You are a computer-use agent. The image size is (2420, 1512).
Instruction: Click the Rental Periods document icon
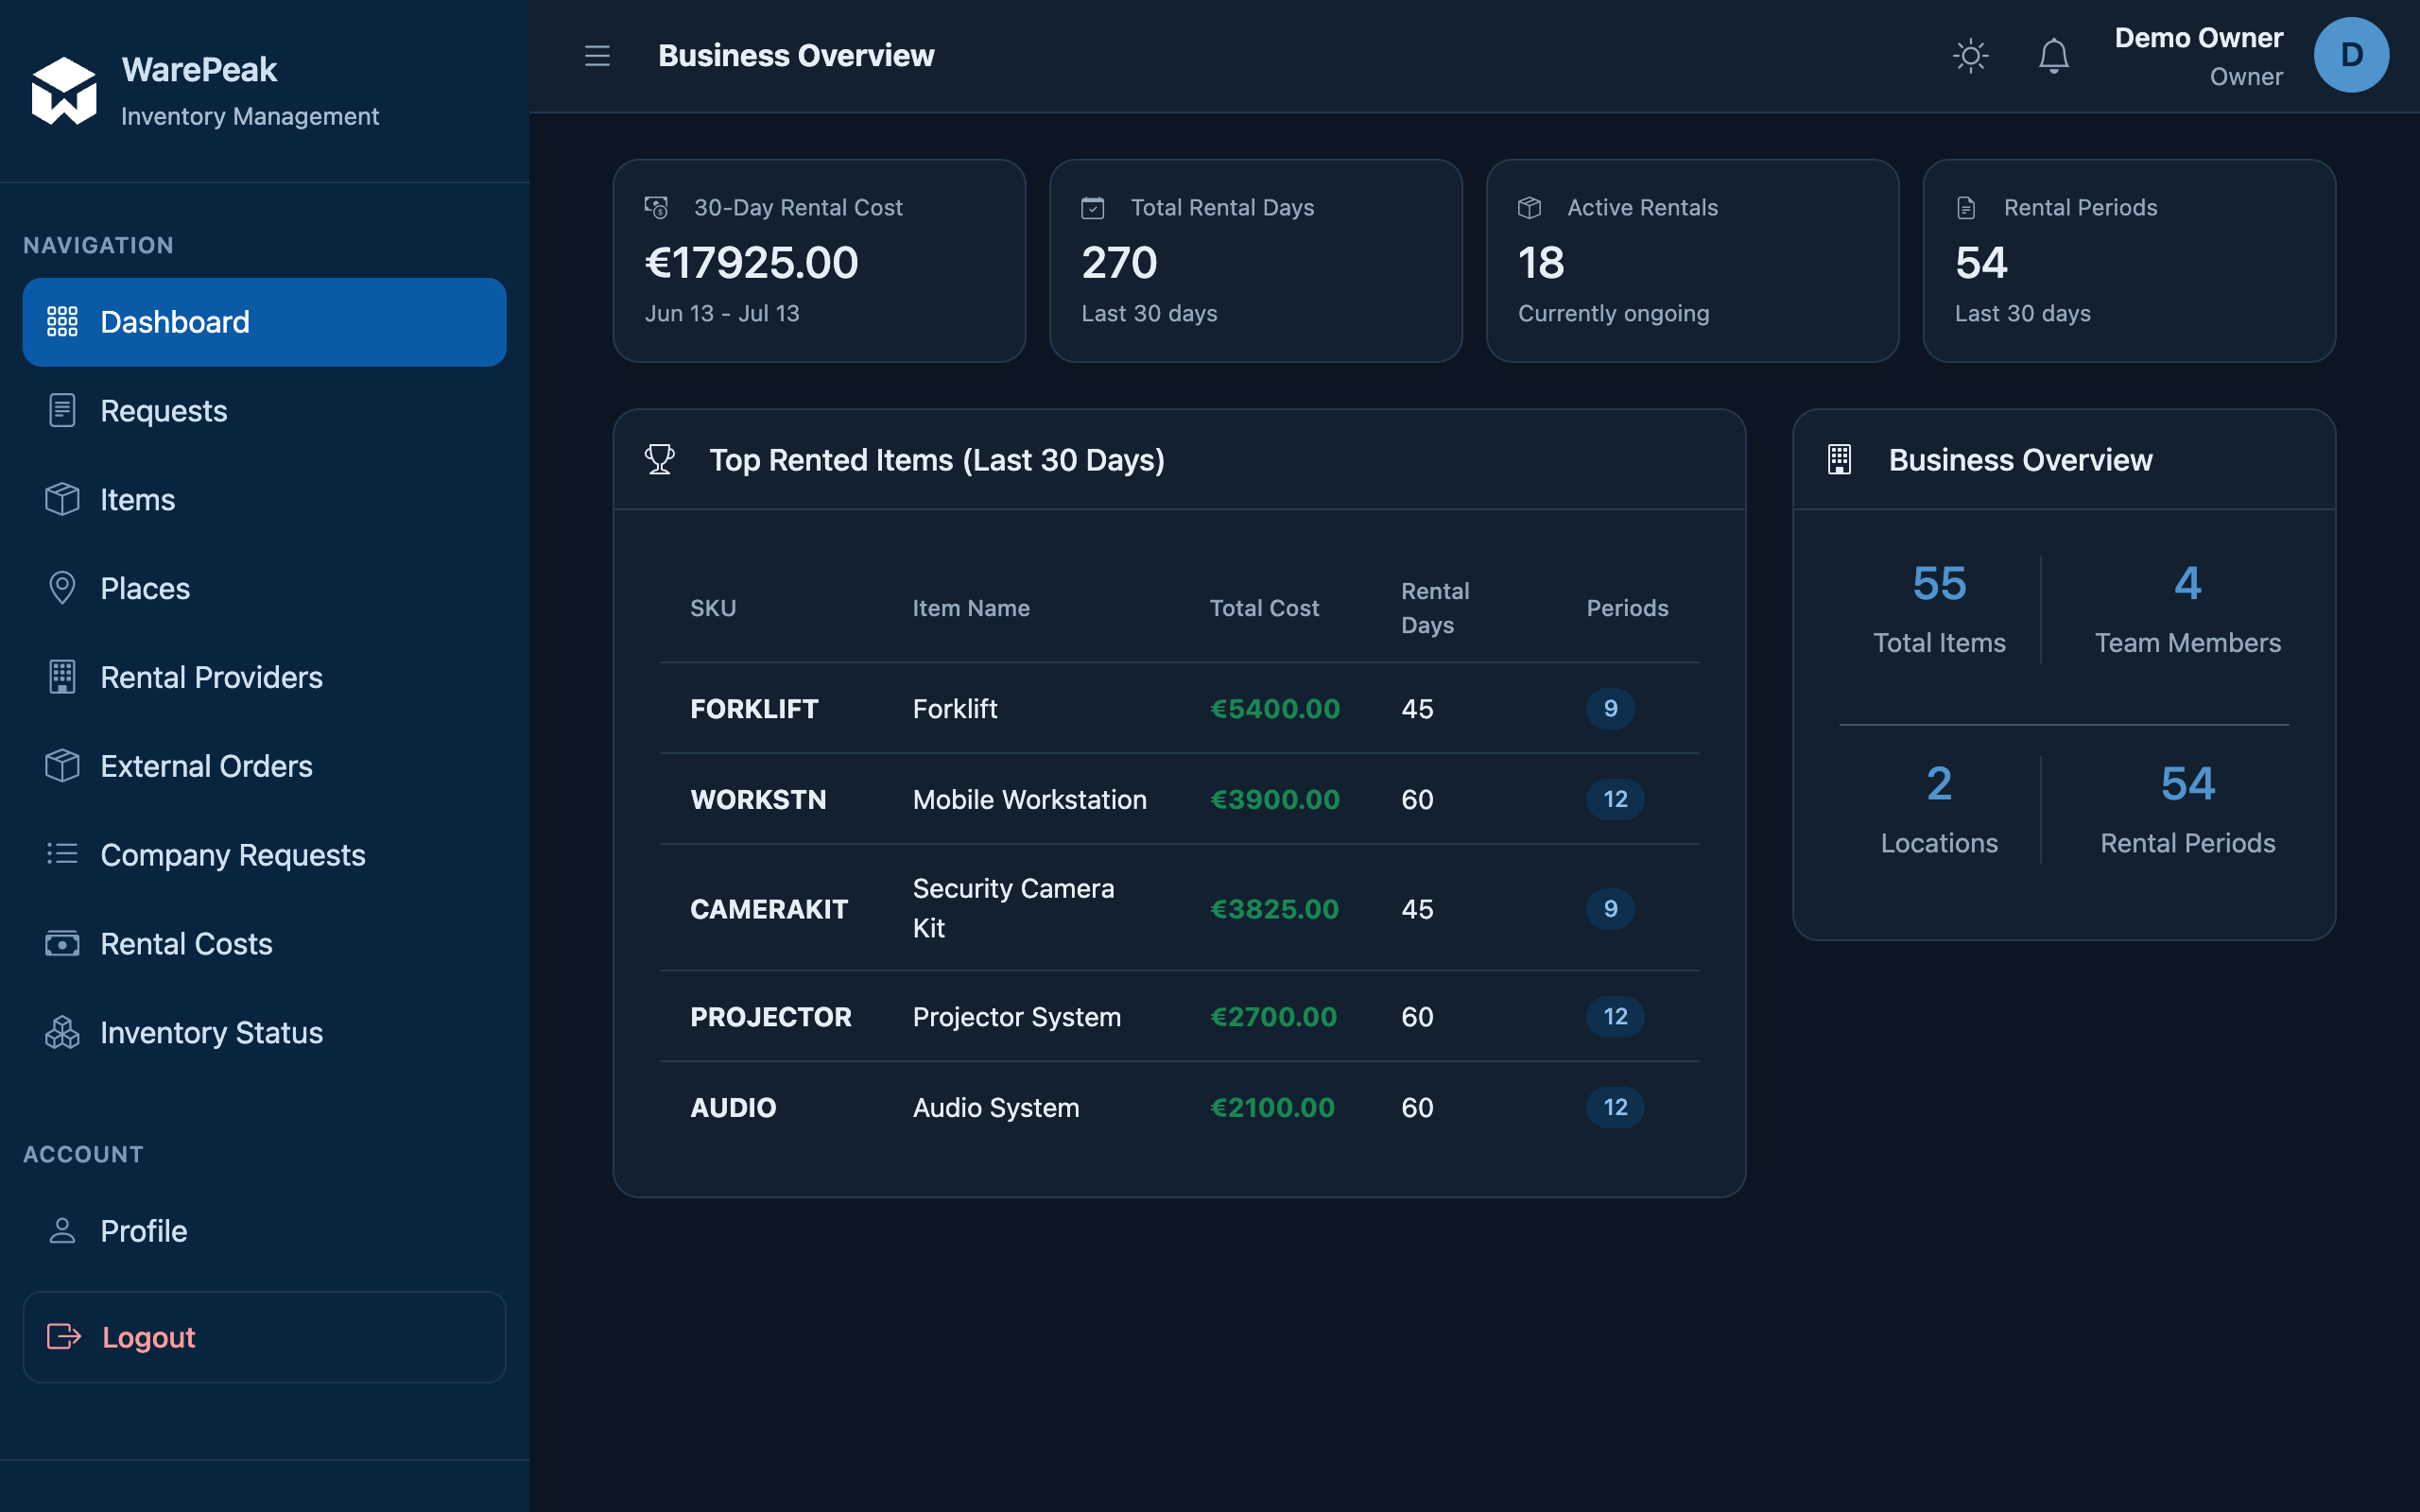pyautogui.click(x=1965, y=207)
